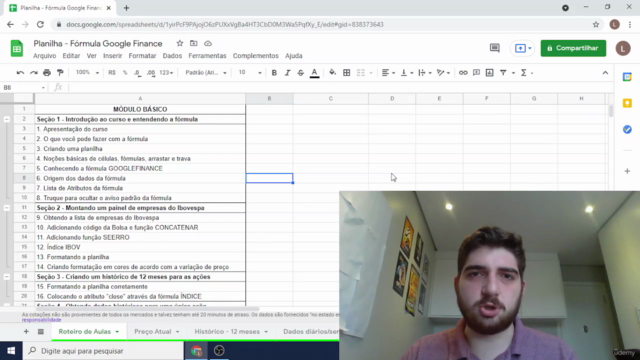Move document with folder icon

[193, 43]
